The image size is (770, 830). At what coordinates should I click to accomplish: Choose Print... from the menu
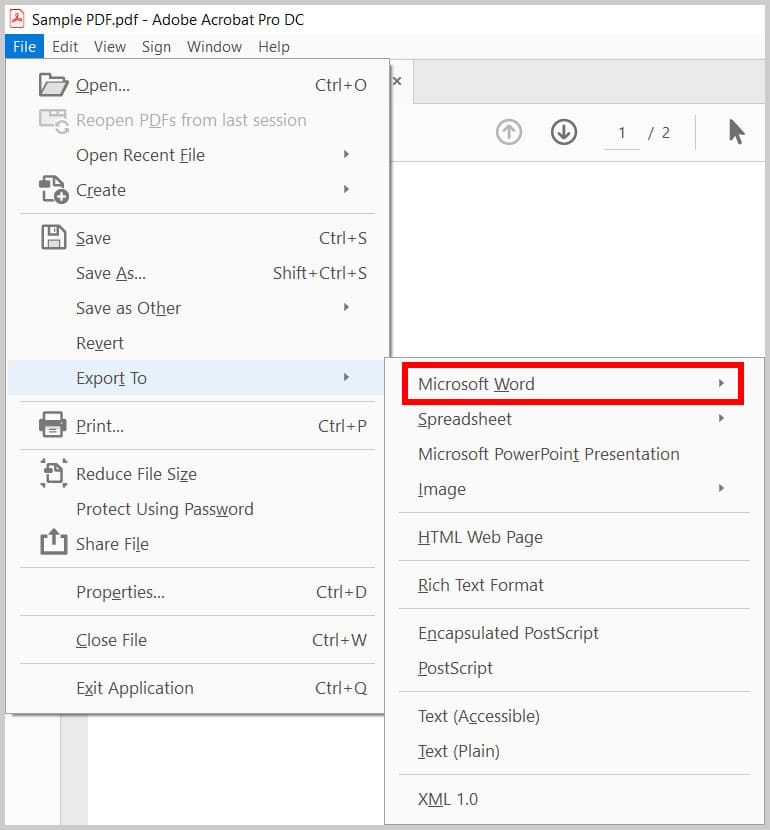tap(196, 426)
